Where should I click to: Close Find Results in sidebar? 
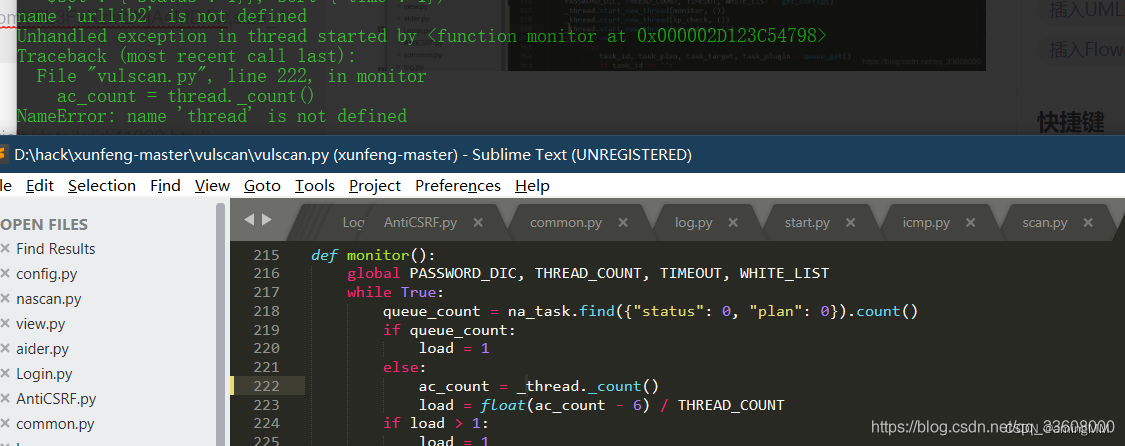[5, 249]
